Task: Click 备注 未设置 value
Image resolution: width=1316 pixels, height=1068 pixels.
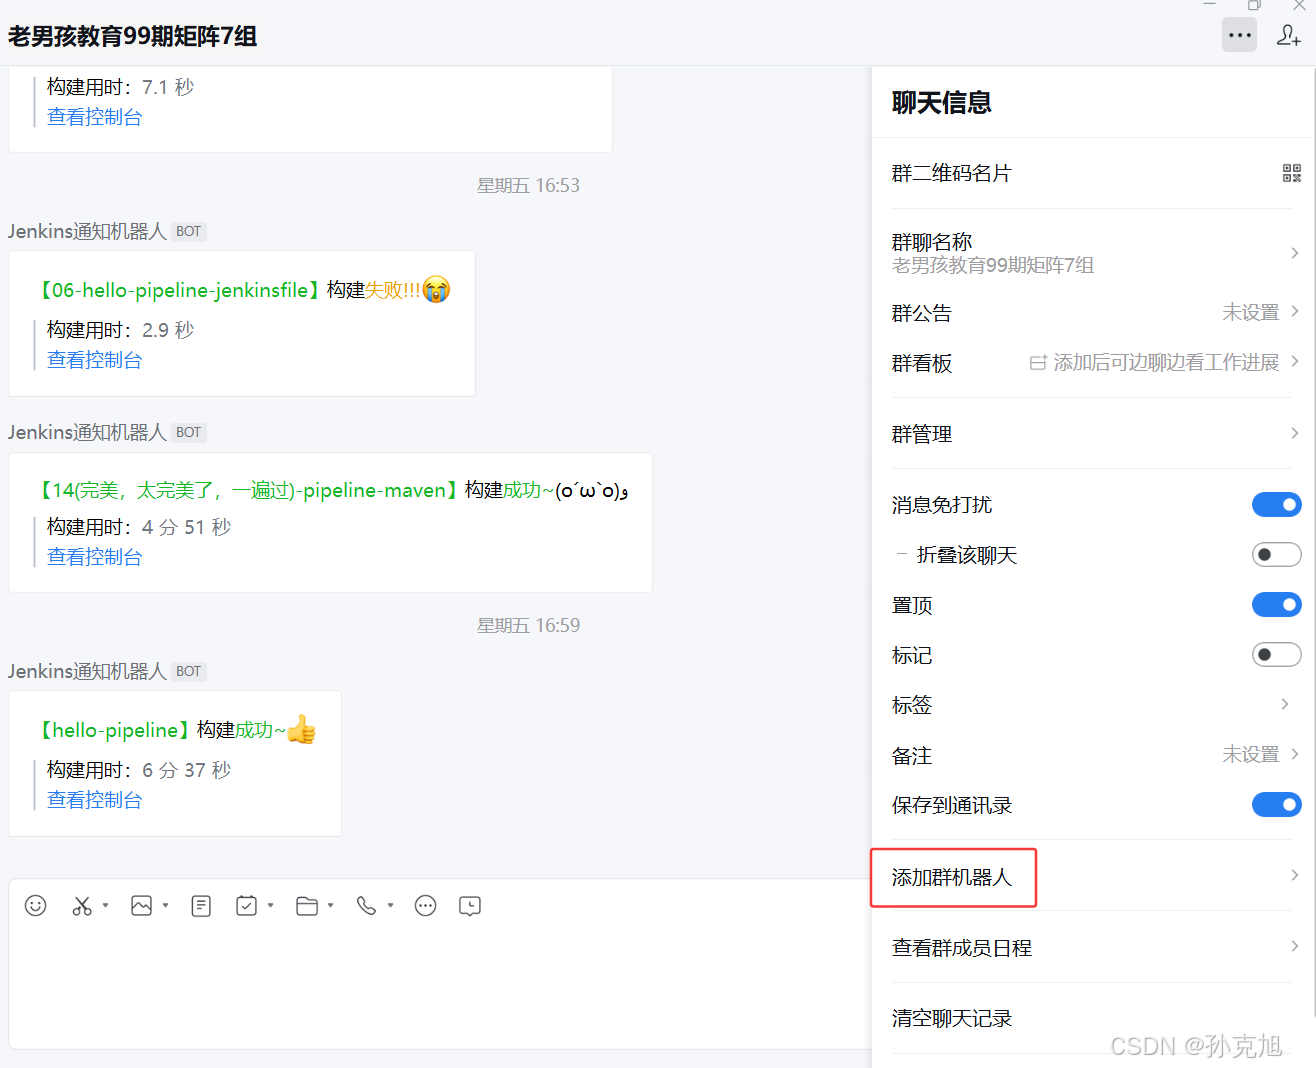Action: tap(1251, 754)
